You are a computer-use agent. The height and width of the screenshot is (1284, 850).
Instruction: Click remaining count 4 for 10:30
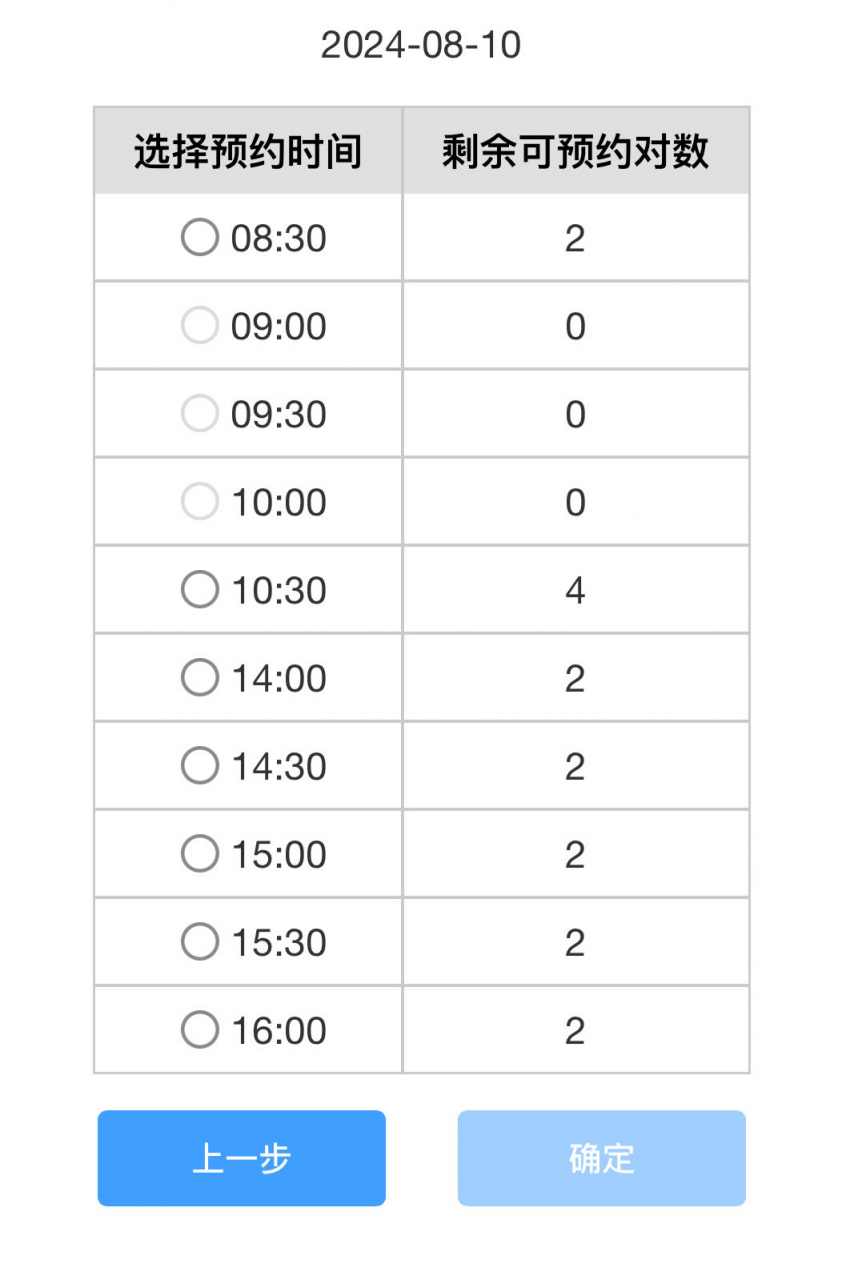575,591
